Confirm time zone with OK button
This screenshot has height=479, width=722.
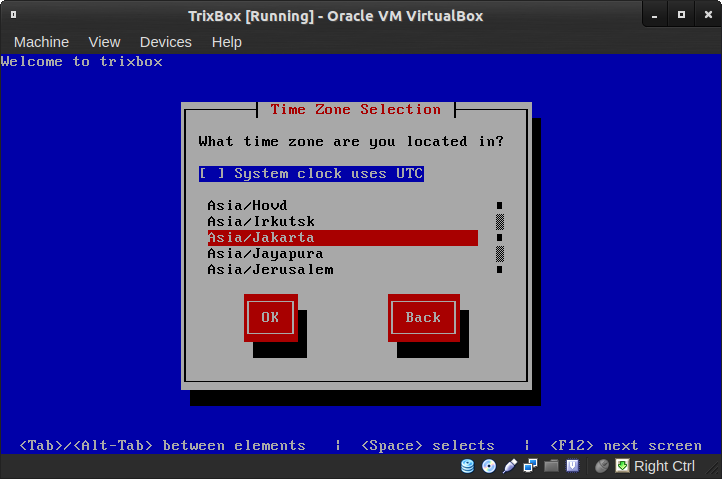(271, 317)
